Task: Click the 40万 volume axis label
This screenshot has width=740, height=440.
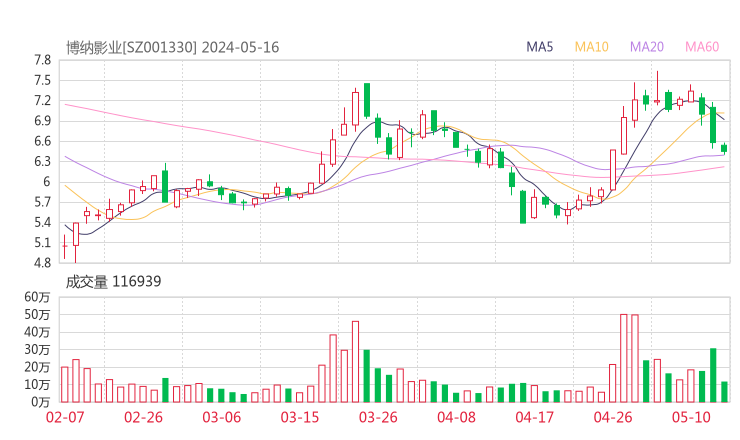Action: [x=37, y=332]
